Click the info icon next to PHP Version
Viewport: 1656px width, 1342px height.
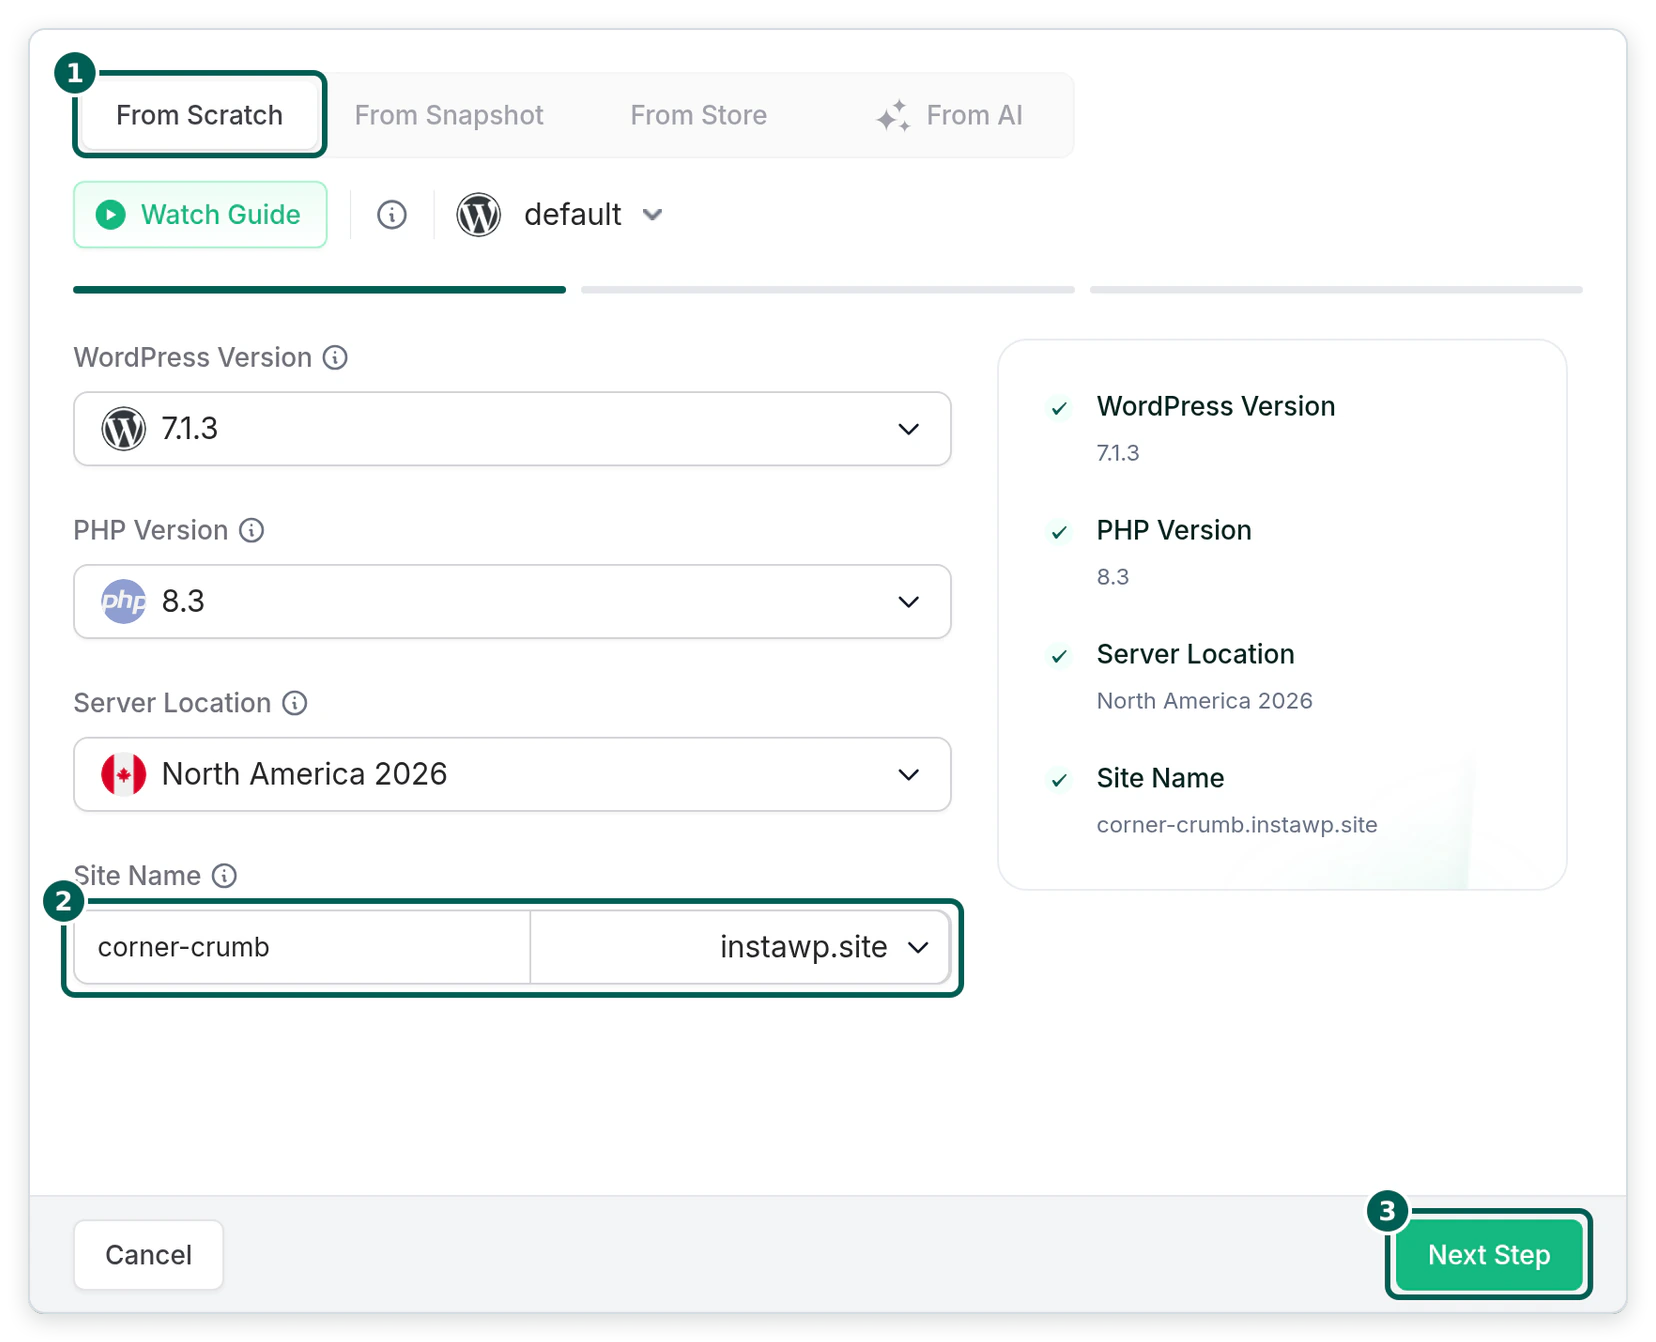point(251,530)
